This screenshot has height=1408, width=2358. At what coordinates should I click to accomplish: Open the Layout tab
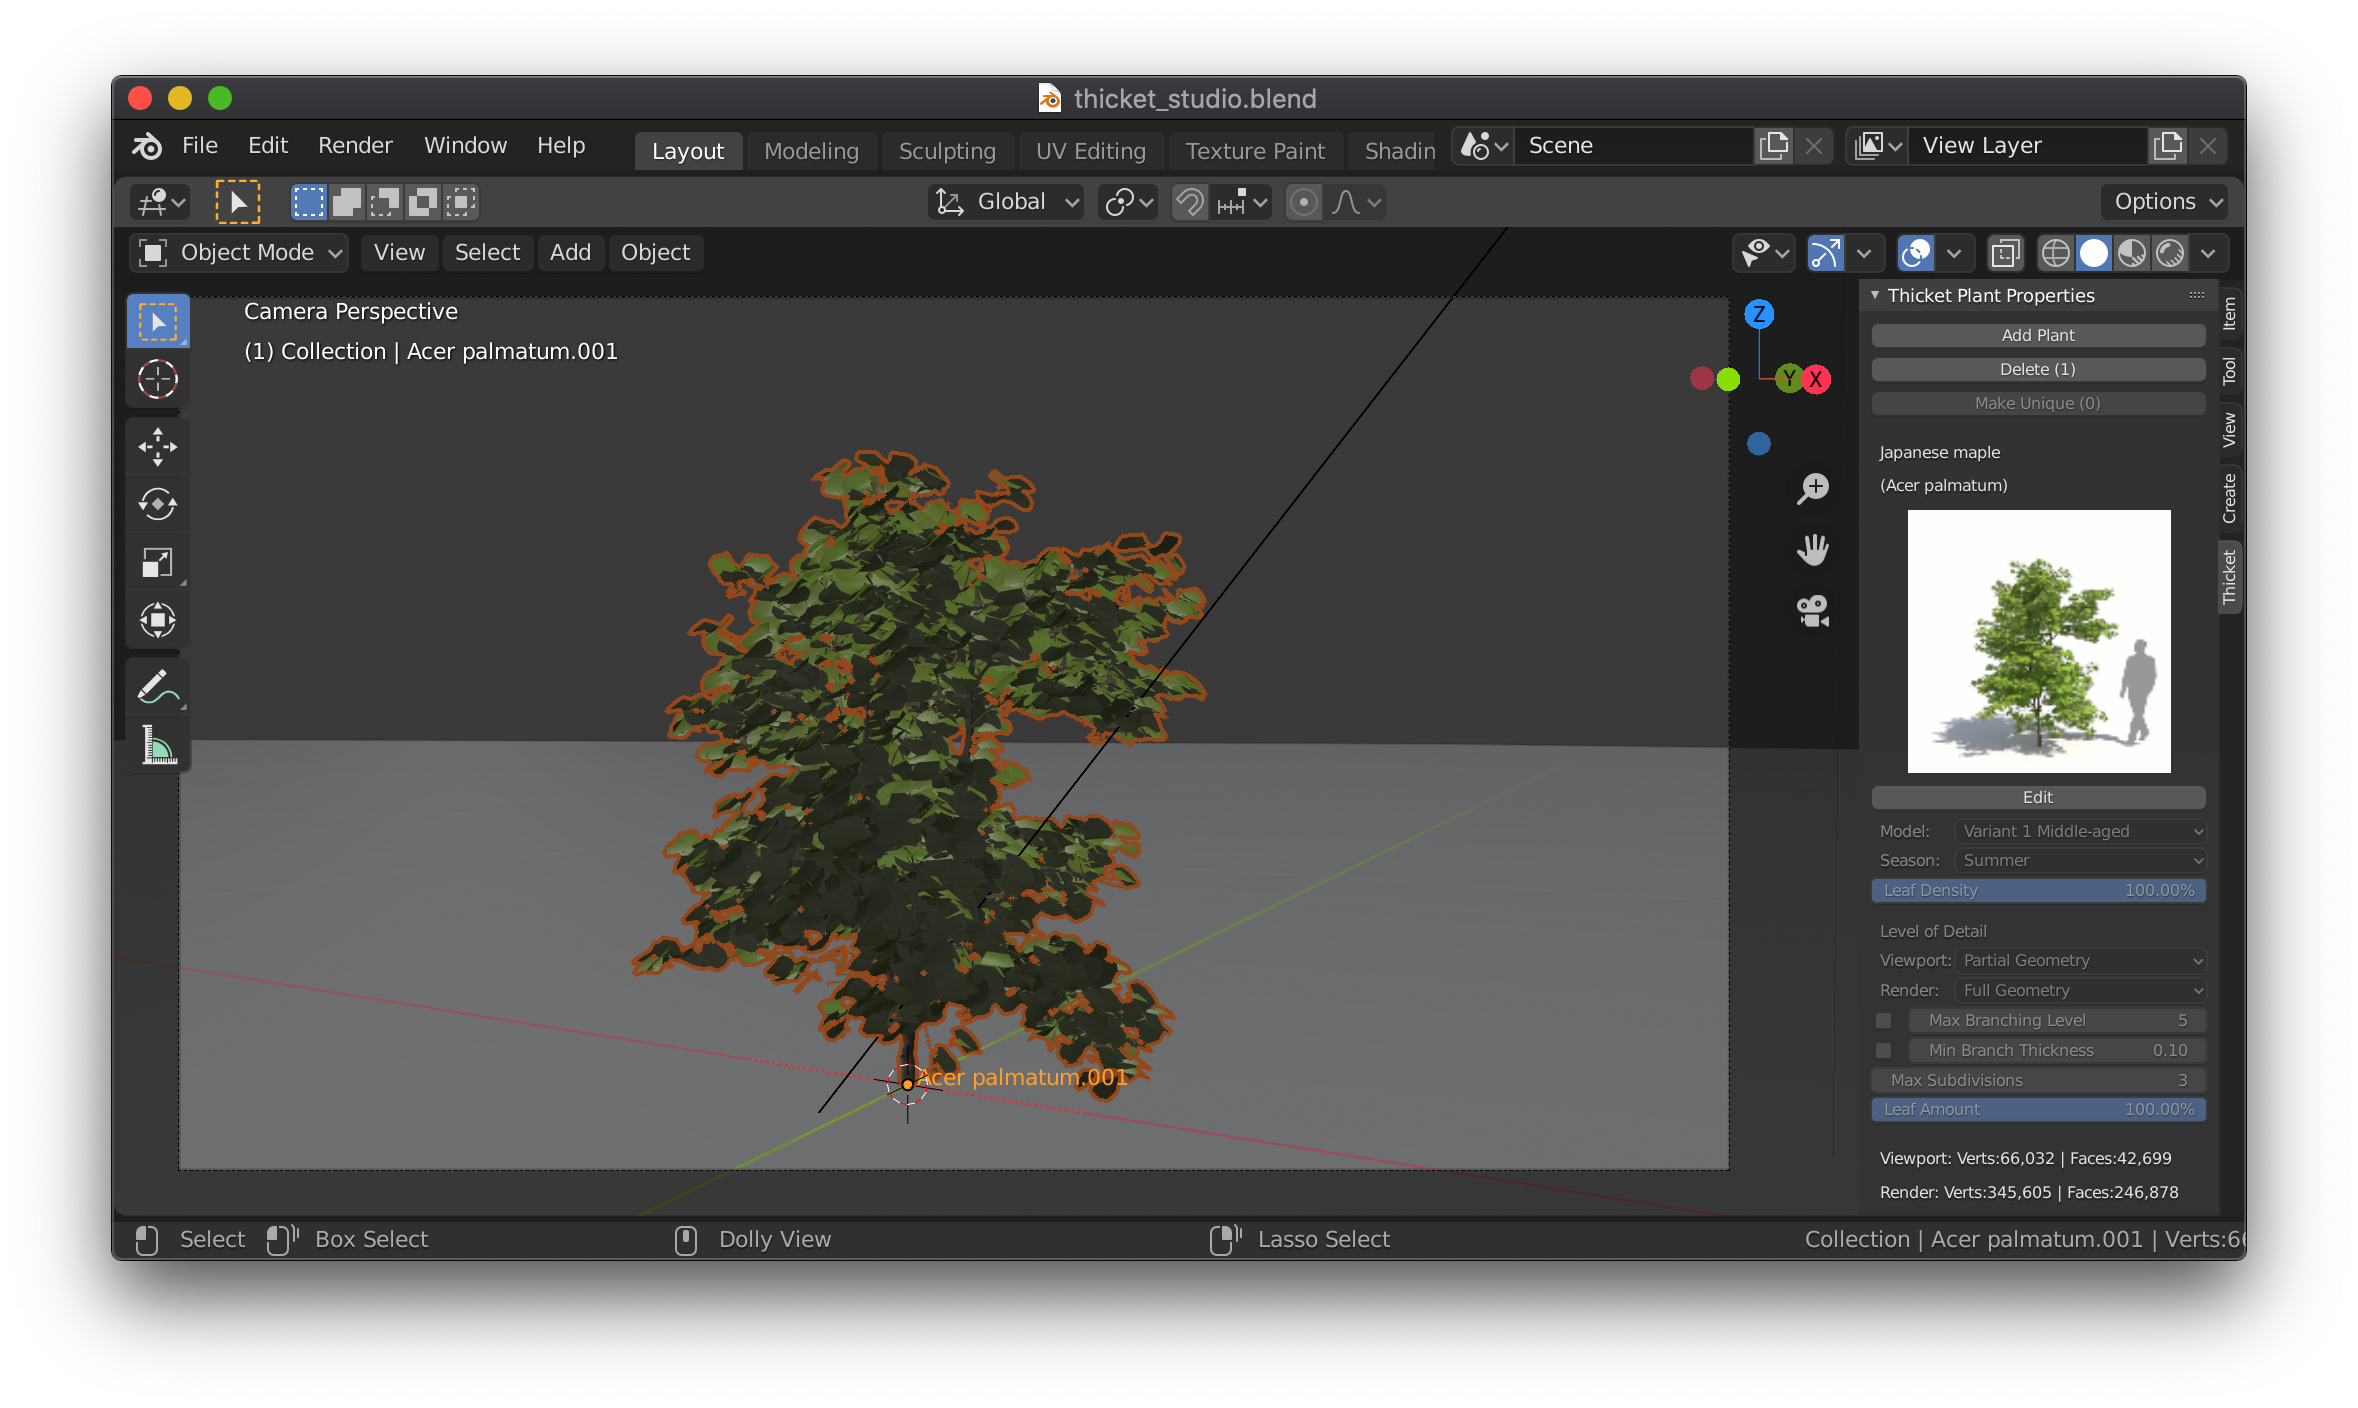[x=689, y=148]
